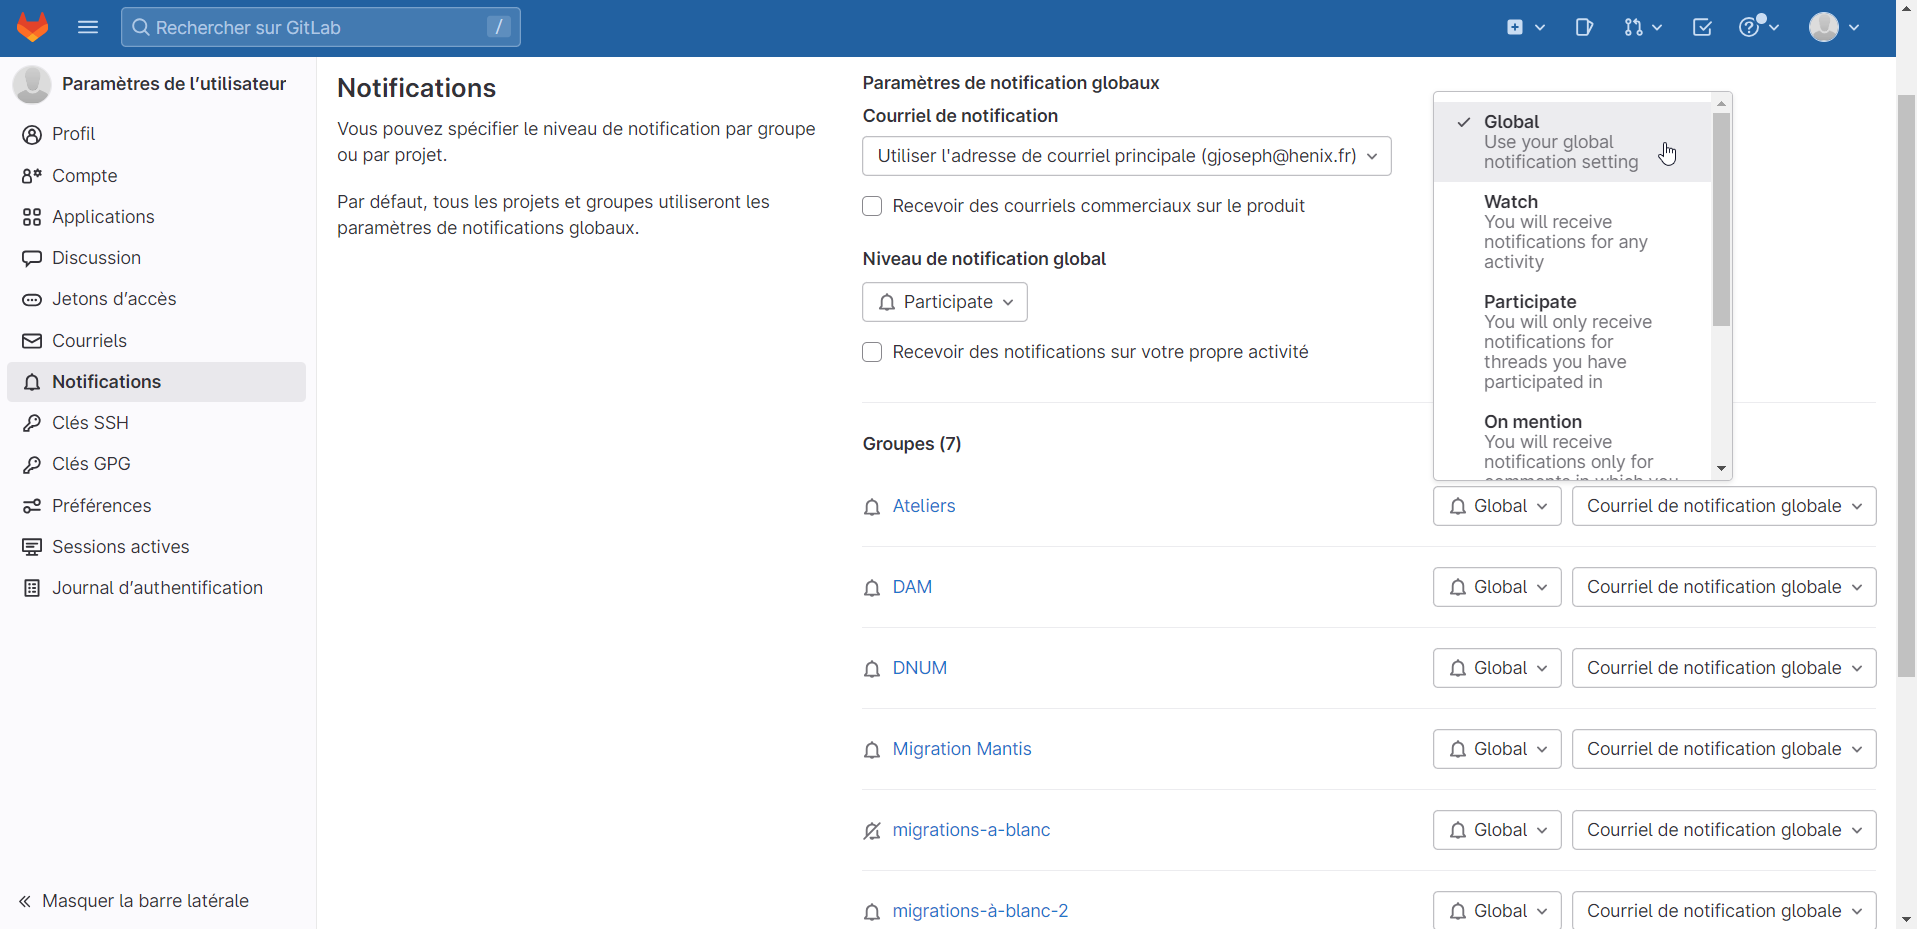This screenshot has height=929, width=1917.
Task: Open the primary email address dropdown
Action: [x=1126, y=156]
